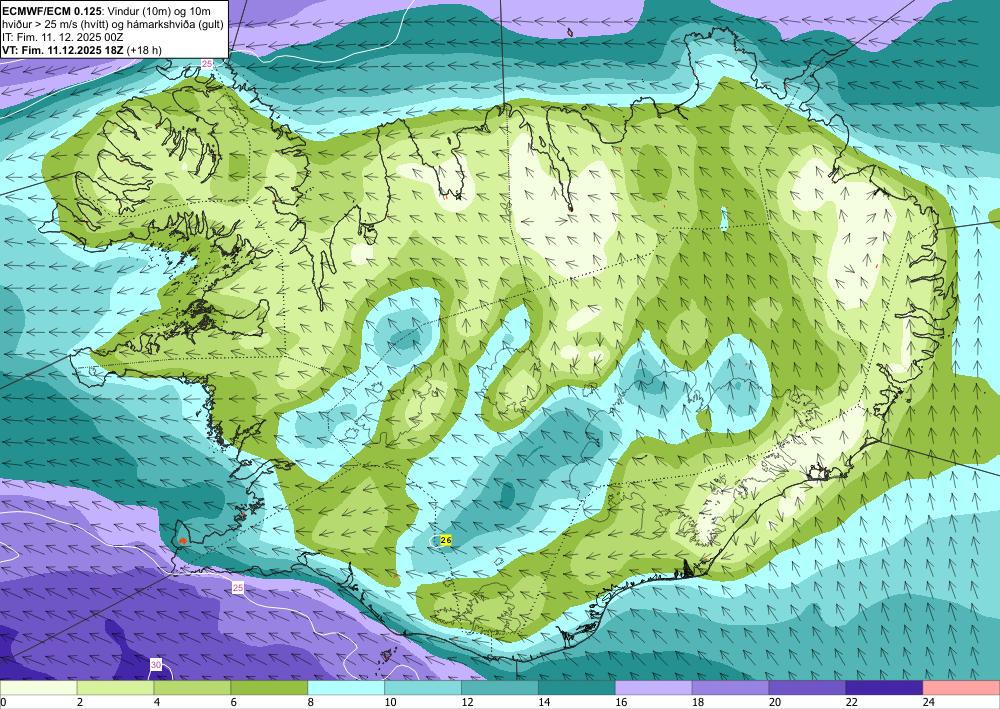Click the ECMWF/ECM 0.125 title line
This screenshot has height=709, width=1000.
pyautogui.click(x=106, y=11)
